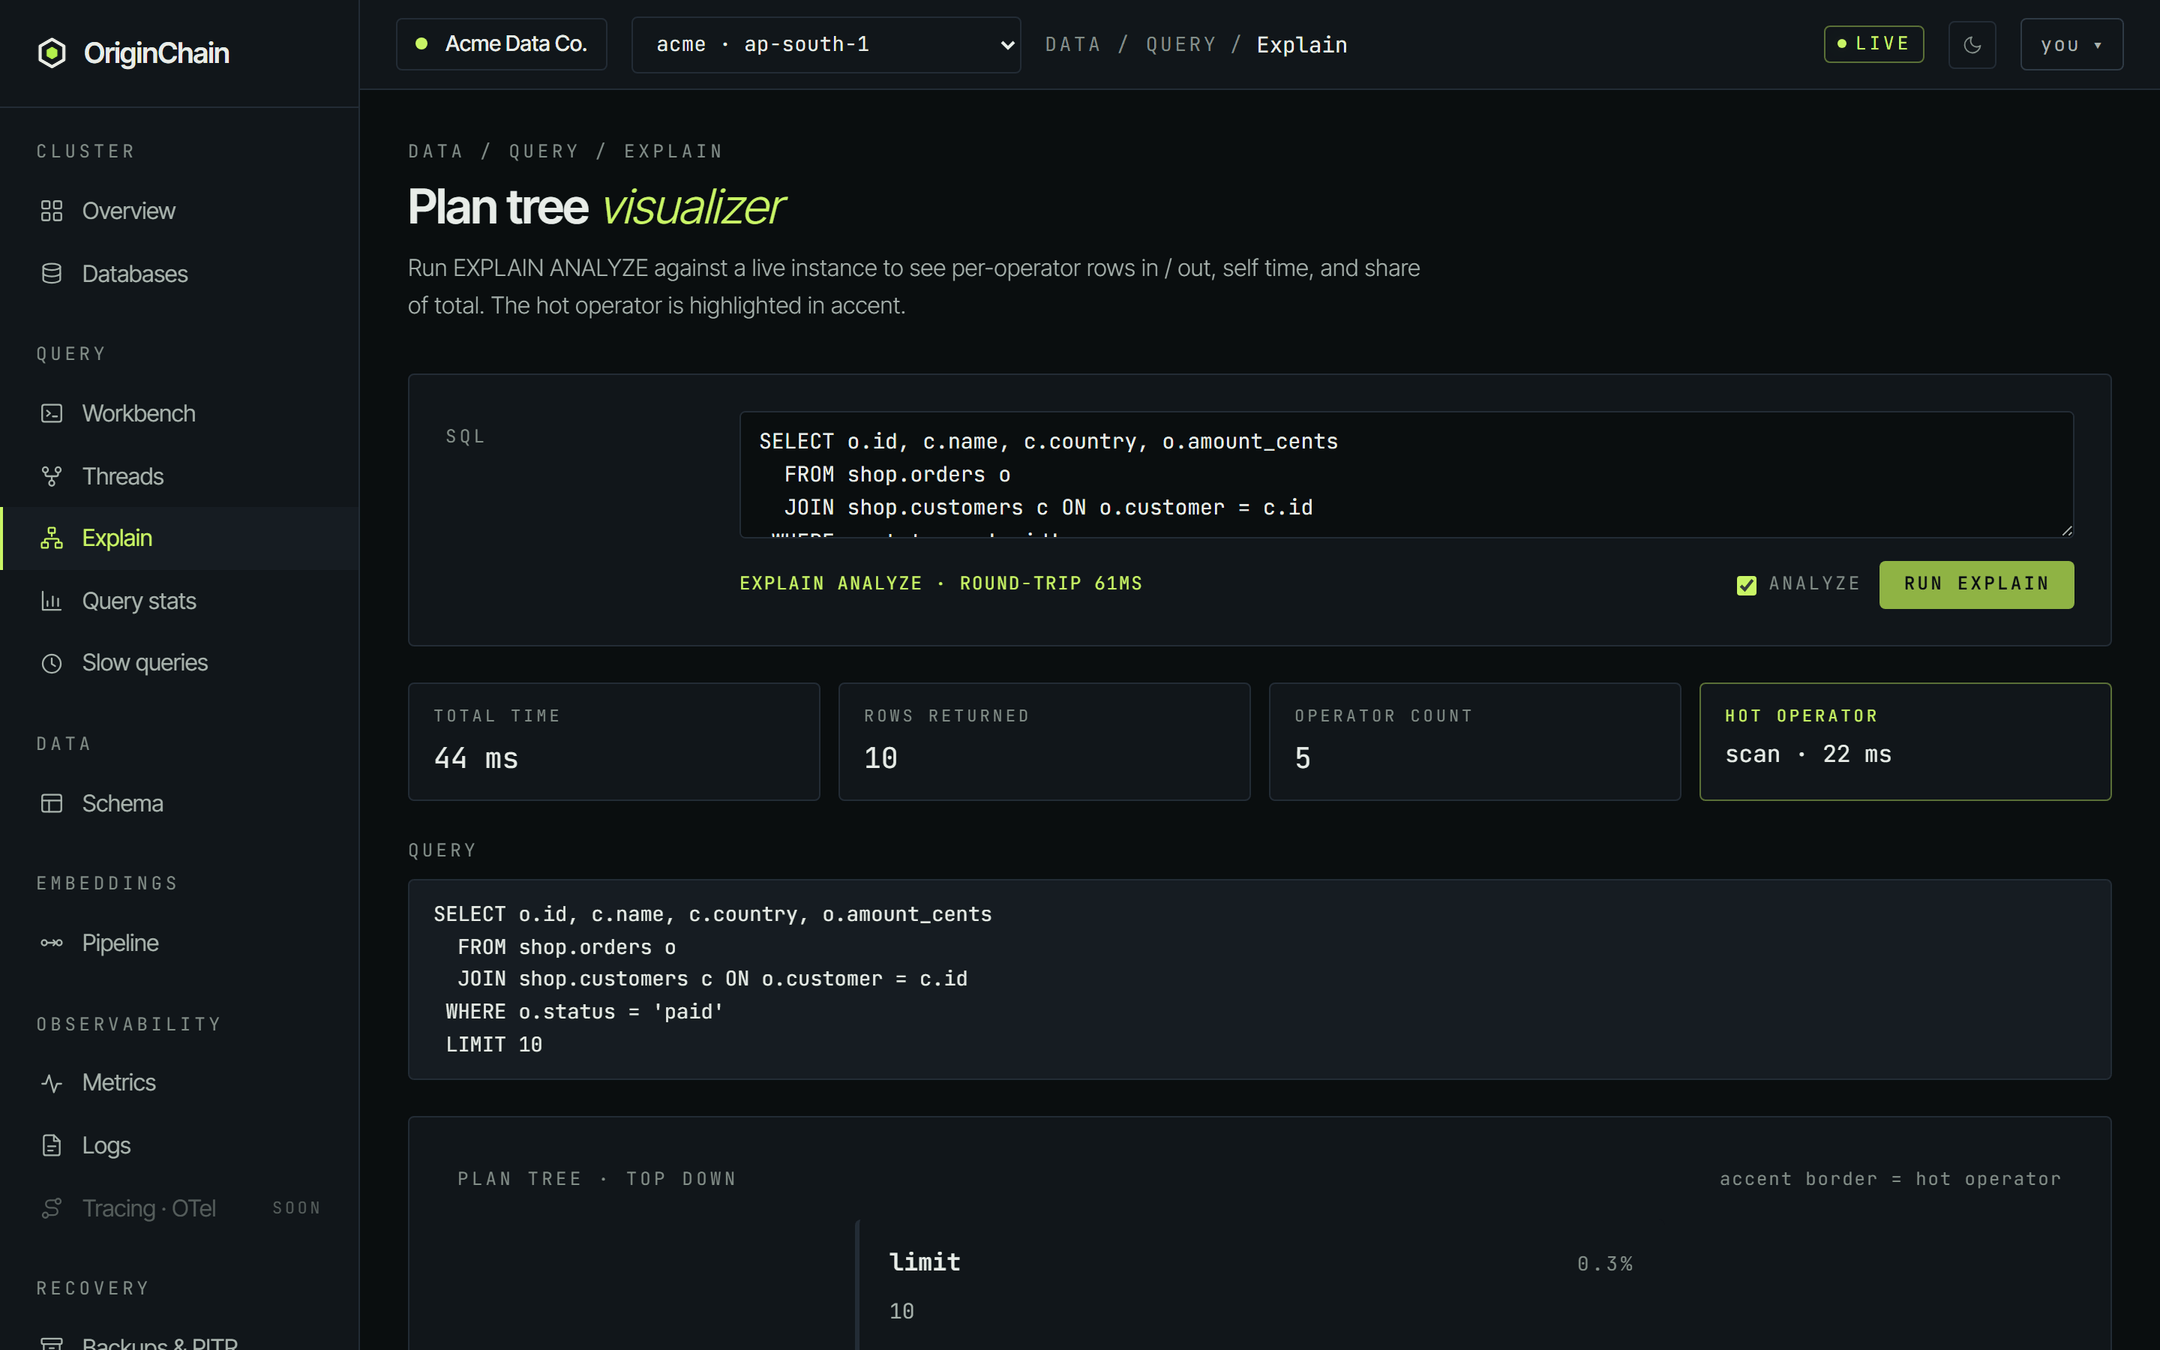The image size is (2160, 1350).
Task: Click the Logs document icon
Action: pyautogui.click(x=52, y=1146)
